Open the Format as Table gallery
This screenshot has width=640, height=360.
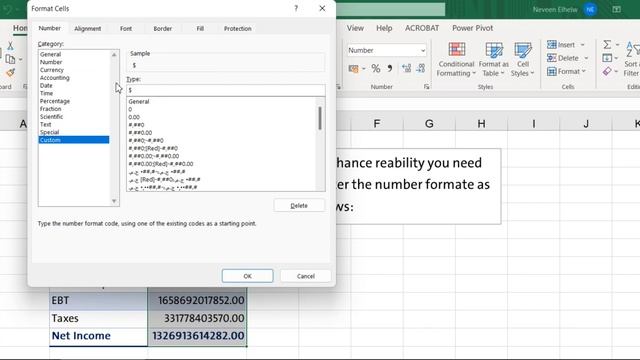493,59
